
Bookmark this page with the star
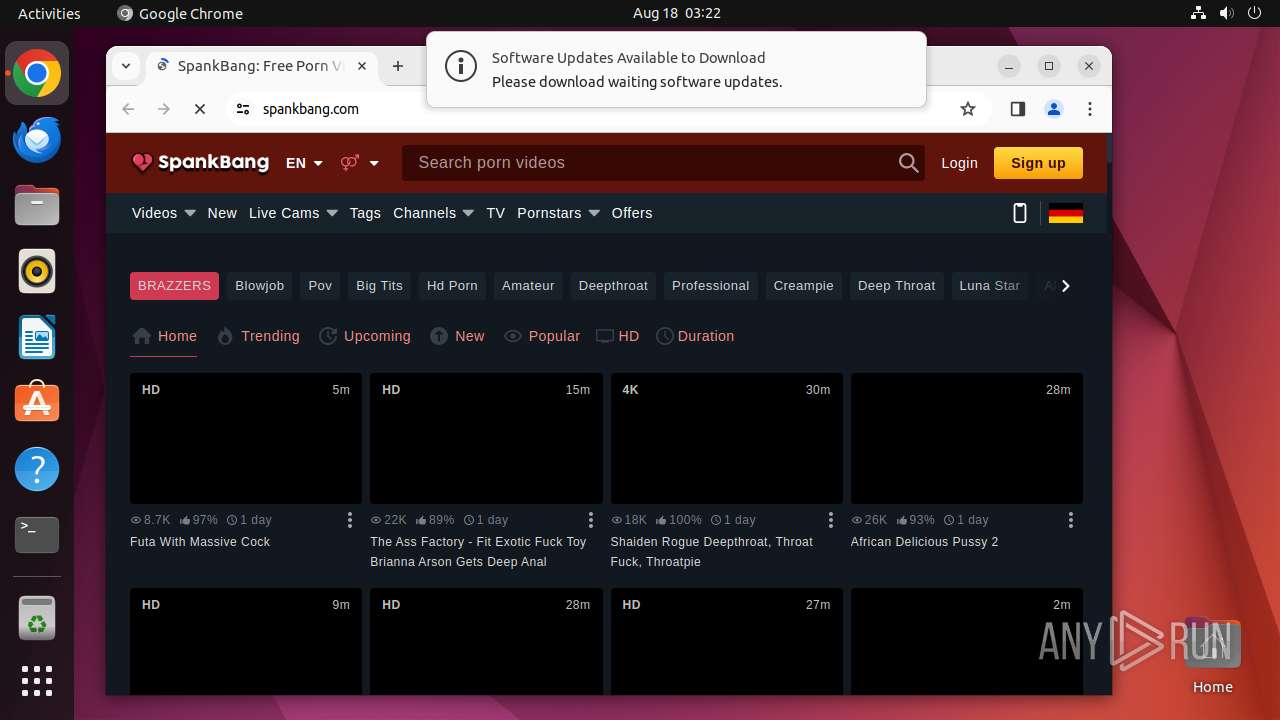tap(968, 109)
